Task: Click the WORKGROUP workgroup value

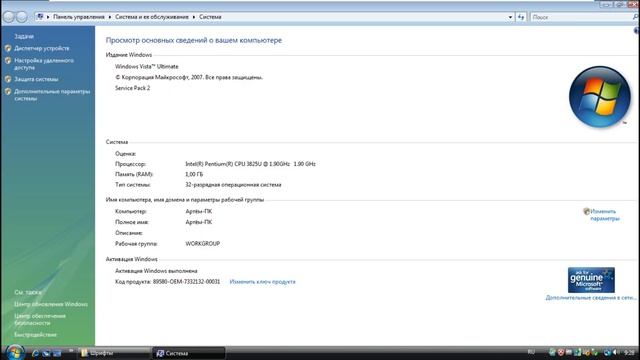Action: 202,243
